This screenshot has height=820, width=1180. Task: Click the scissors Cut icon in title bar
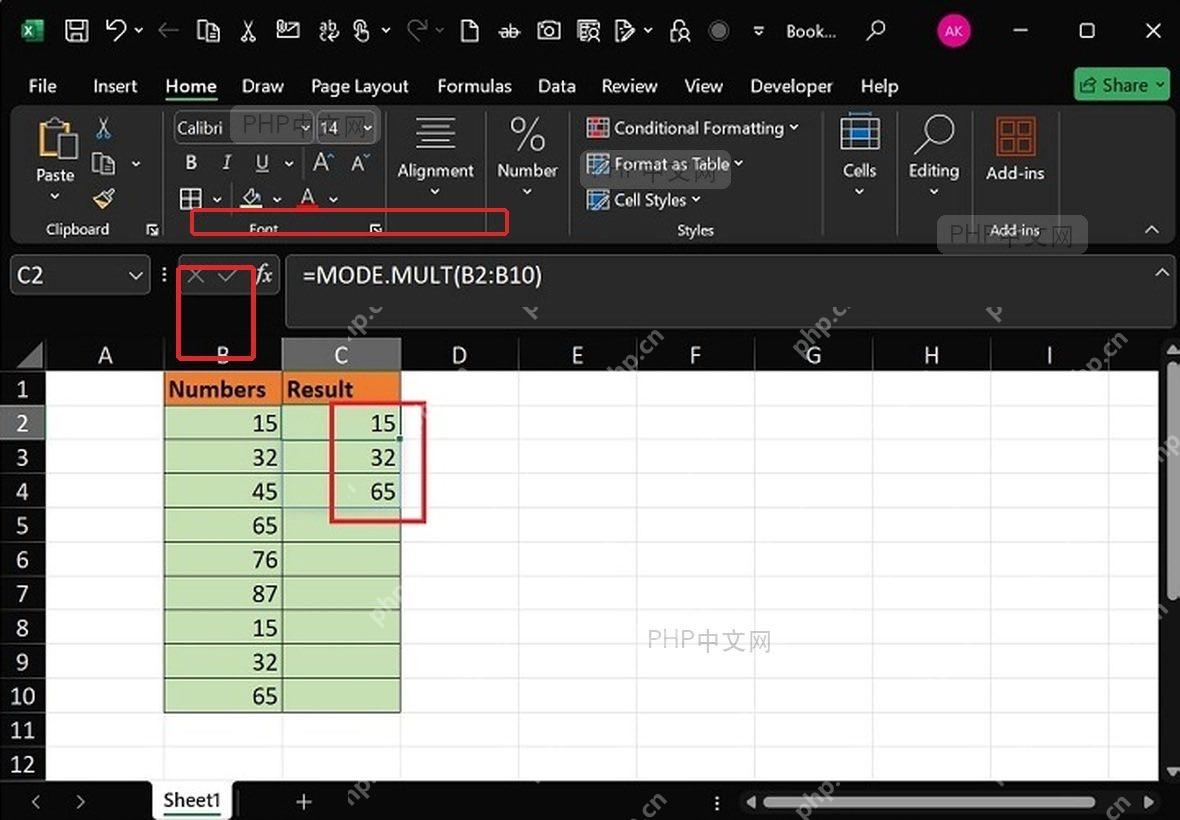click(248, 31)
